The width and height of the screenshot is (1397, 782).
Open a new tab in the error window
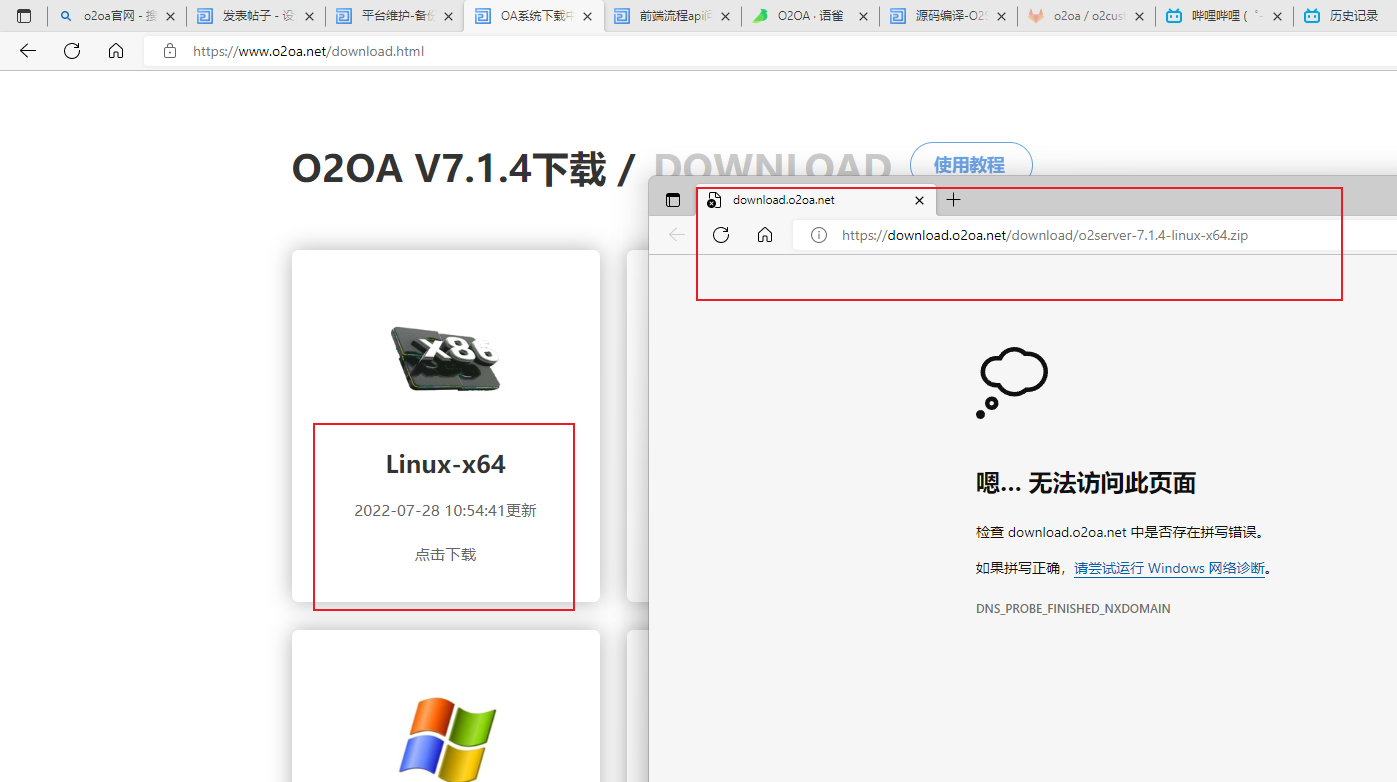(954, 200)
